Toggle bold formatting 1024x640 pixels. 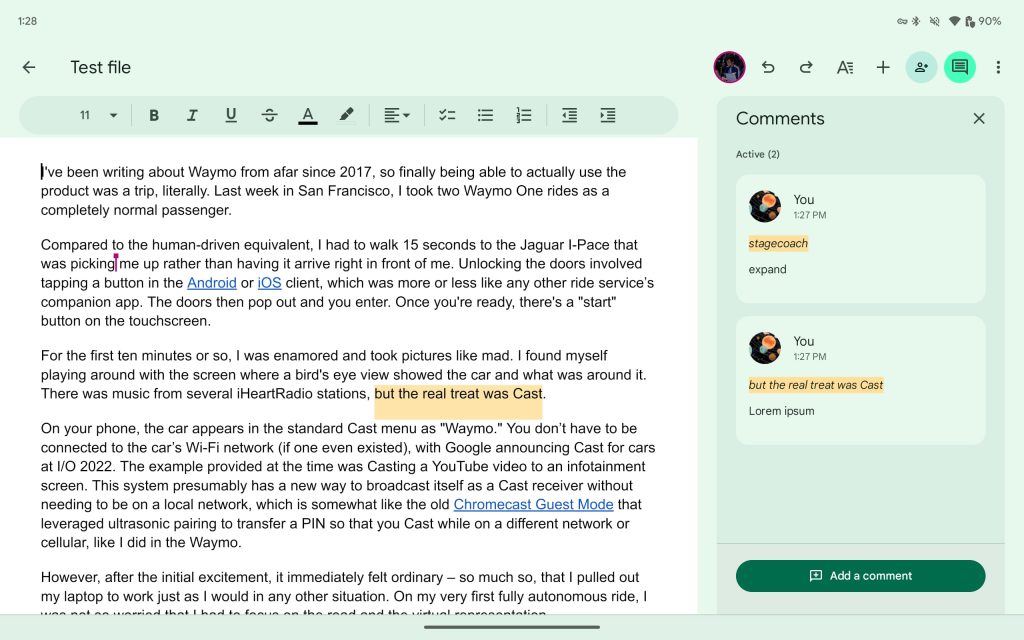(x=154, y=115)
